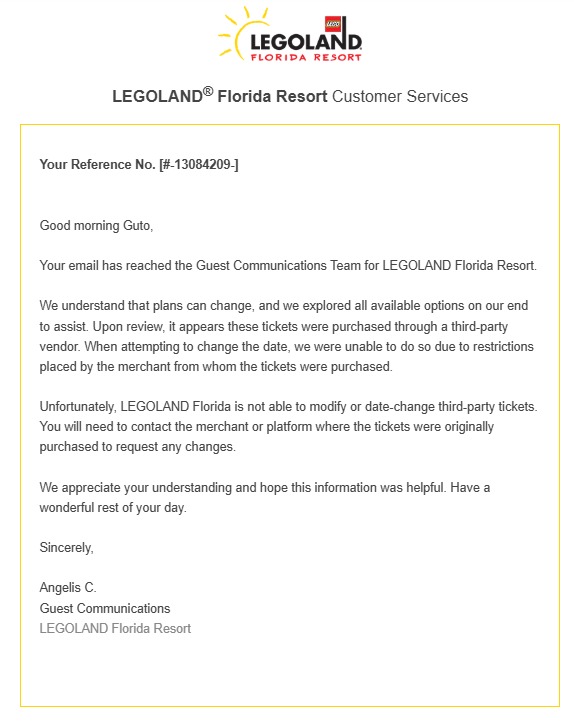Click the gray 'LEGOLAND Florida Resort' signature link

pos(115,629)
